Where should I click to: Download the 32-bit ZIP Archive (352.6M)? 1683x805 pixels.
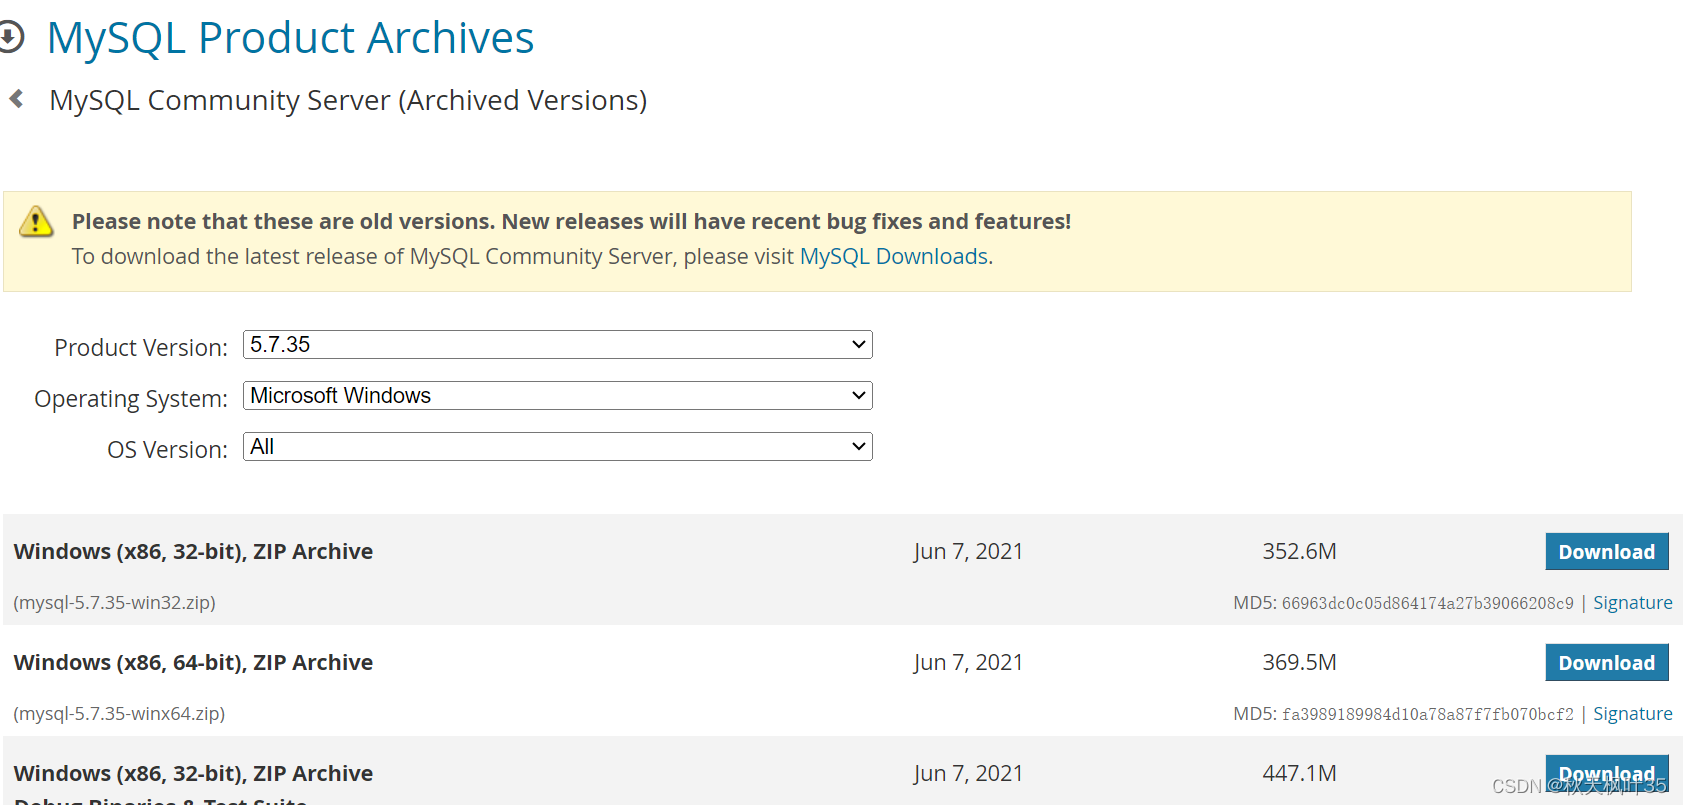1607,551
